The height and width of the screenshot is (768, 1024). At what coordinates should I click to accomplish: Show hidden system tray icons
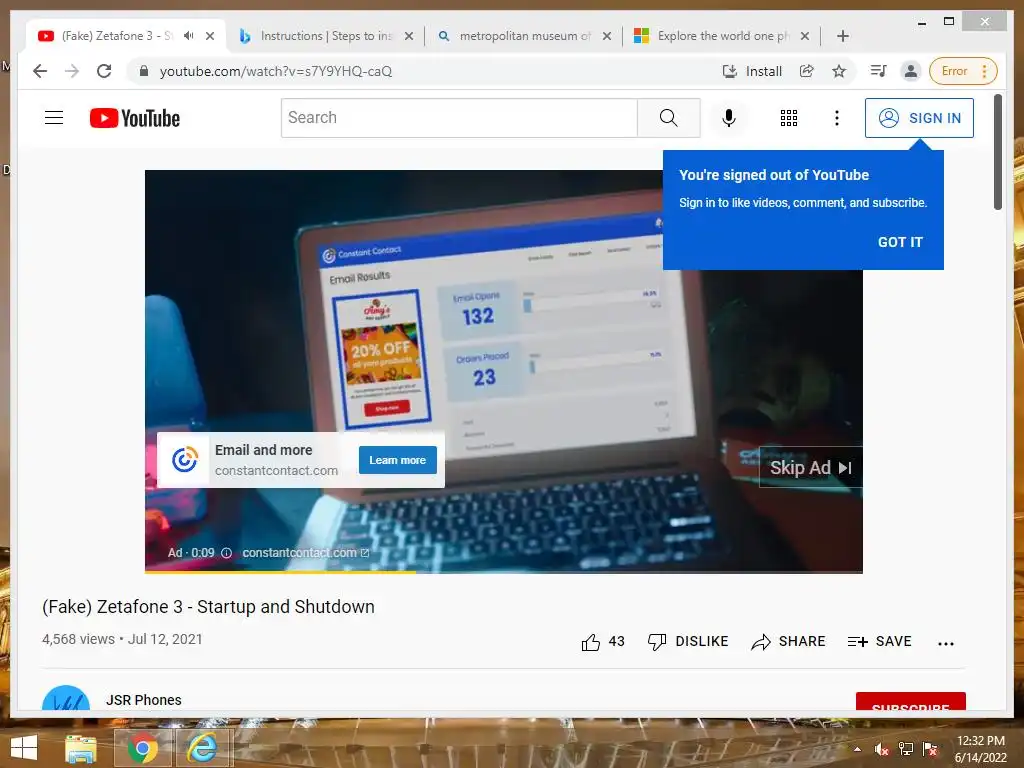click(857, 749)
